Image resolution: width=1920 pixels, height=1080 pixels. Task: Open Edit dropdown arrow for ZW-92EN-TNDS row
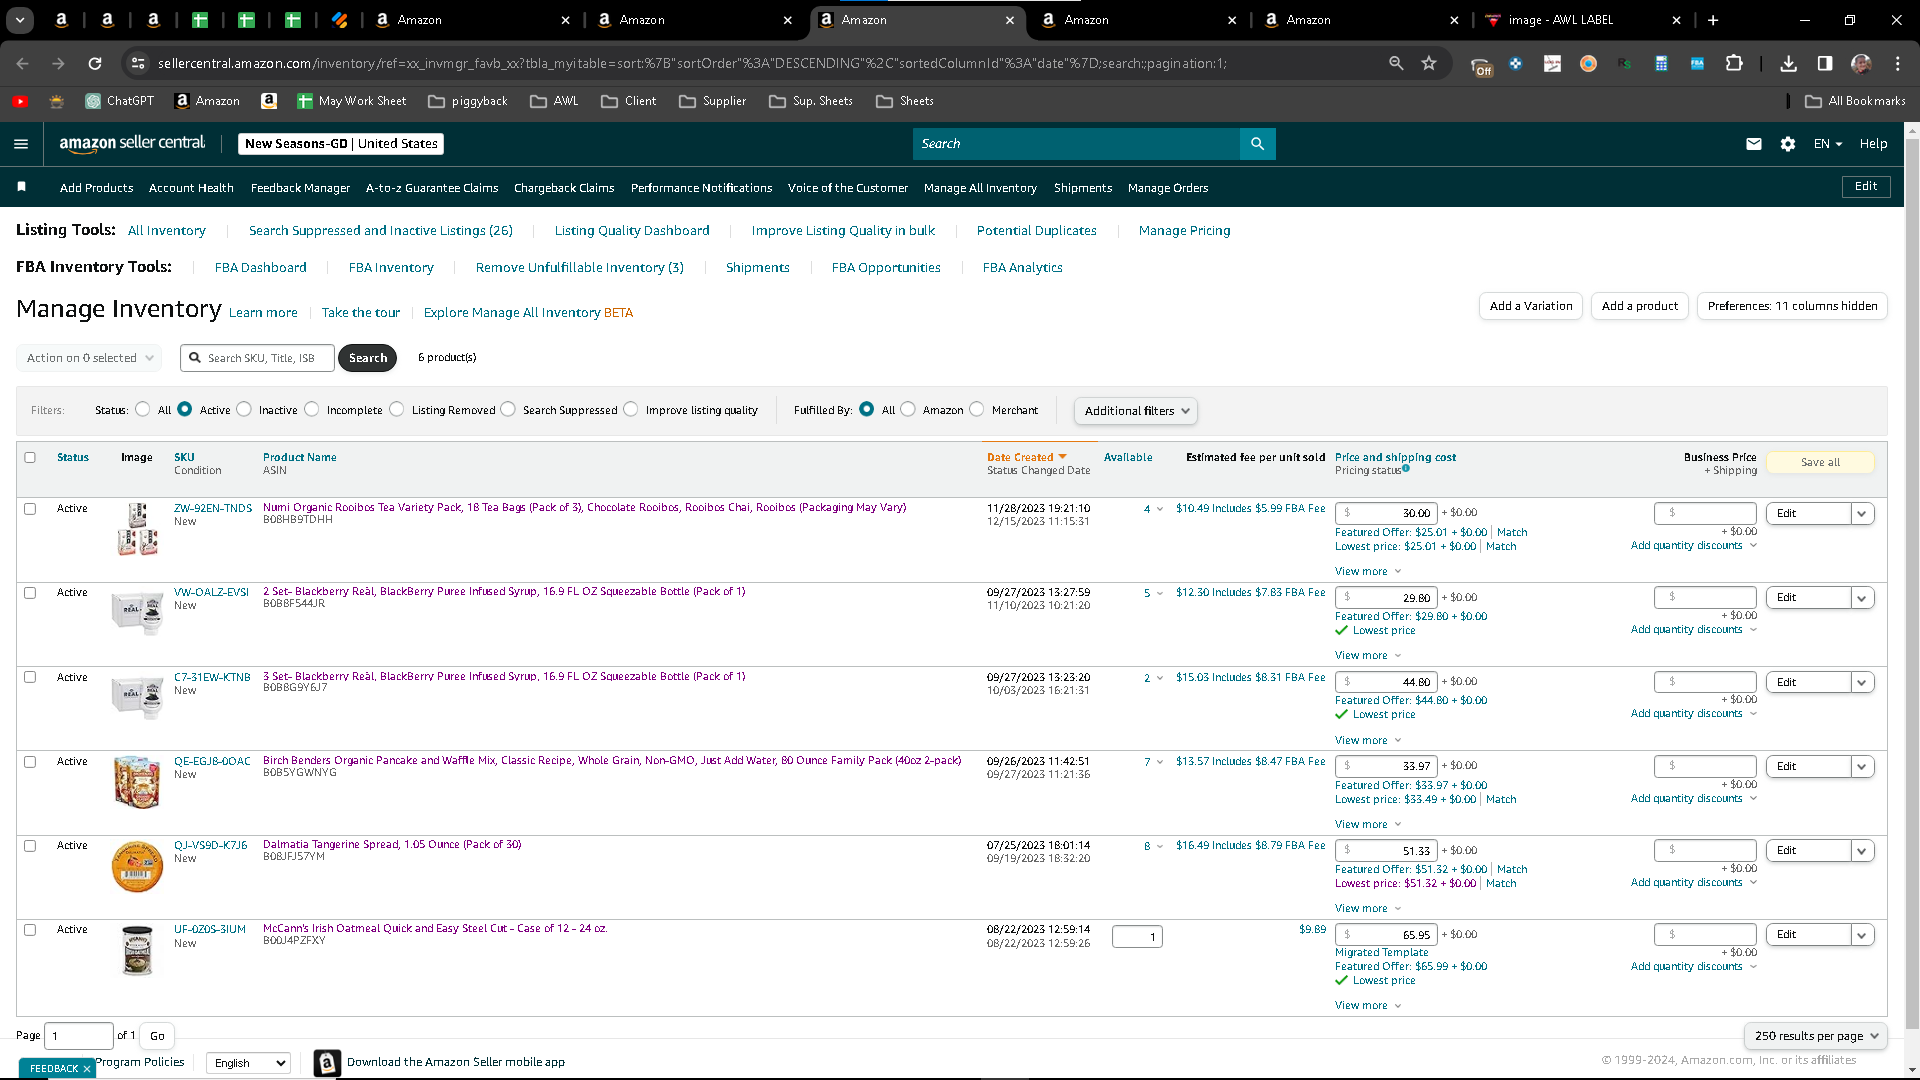1862,513
